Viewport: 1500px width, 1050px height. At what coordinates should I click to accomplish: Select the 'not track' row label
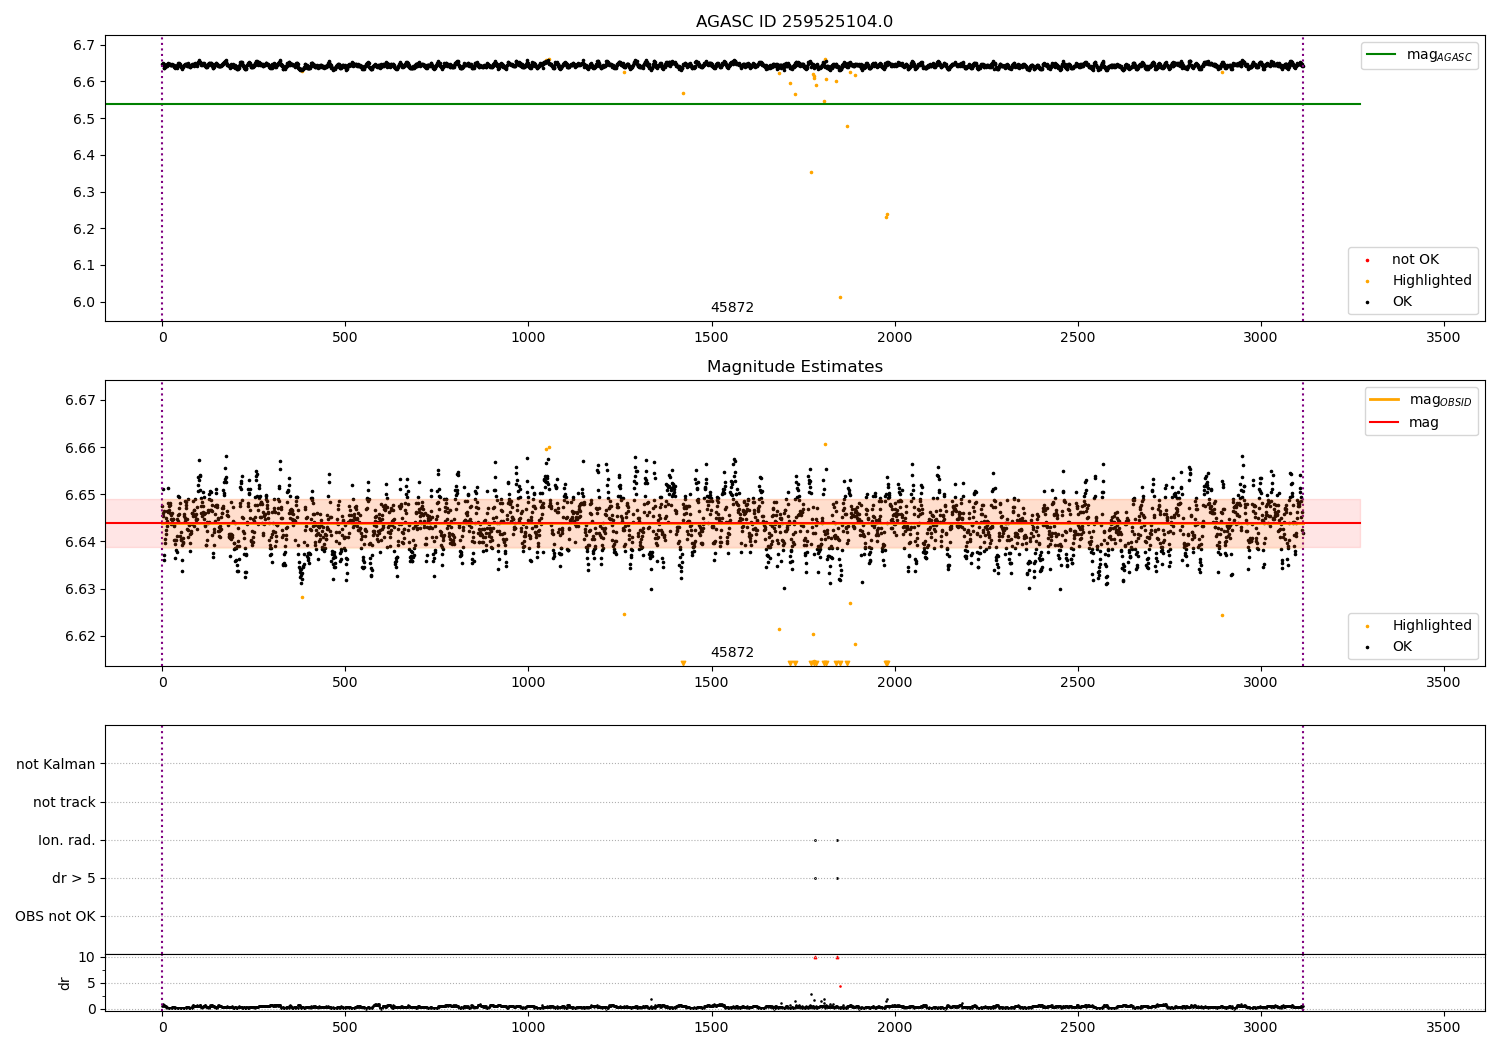[64, 802]
